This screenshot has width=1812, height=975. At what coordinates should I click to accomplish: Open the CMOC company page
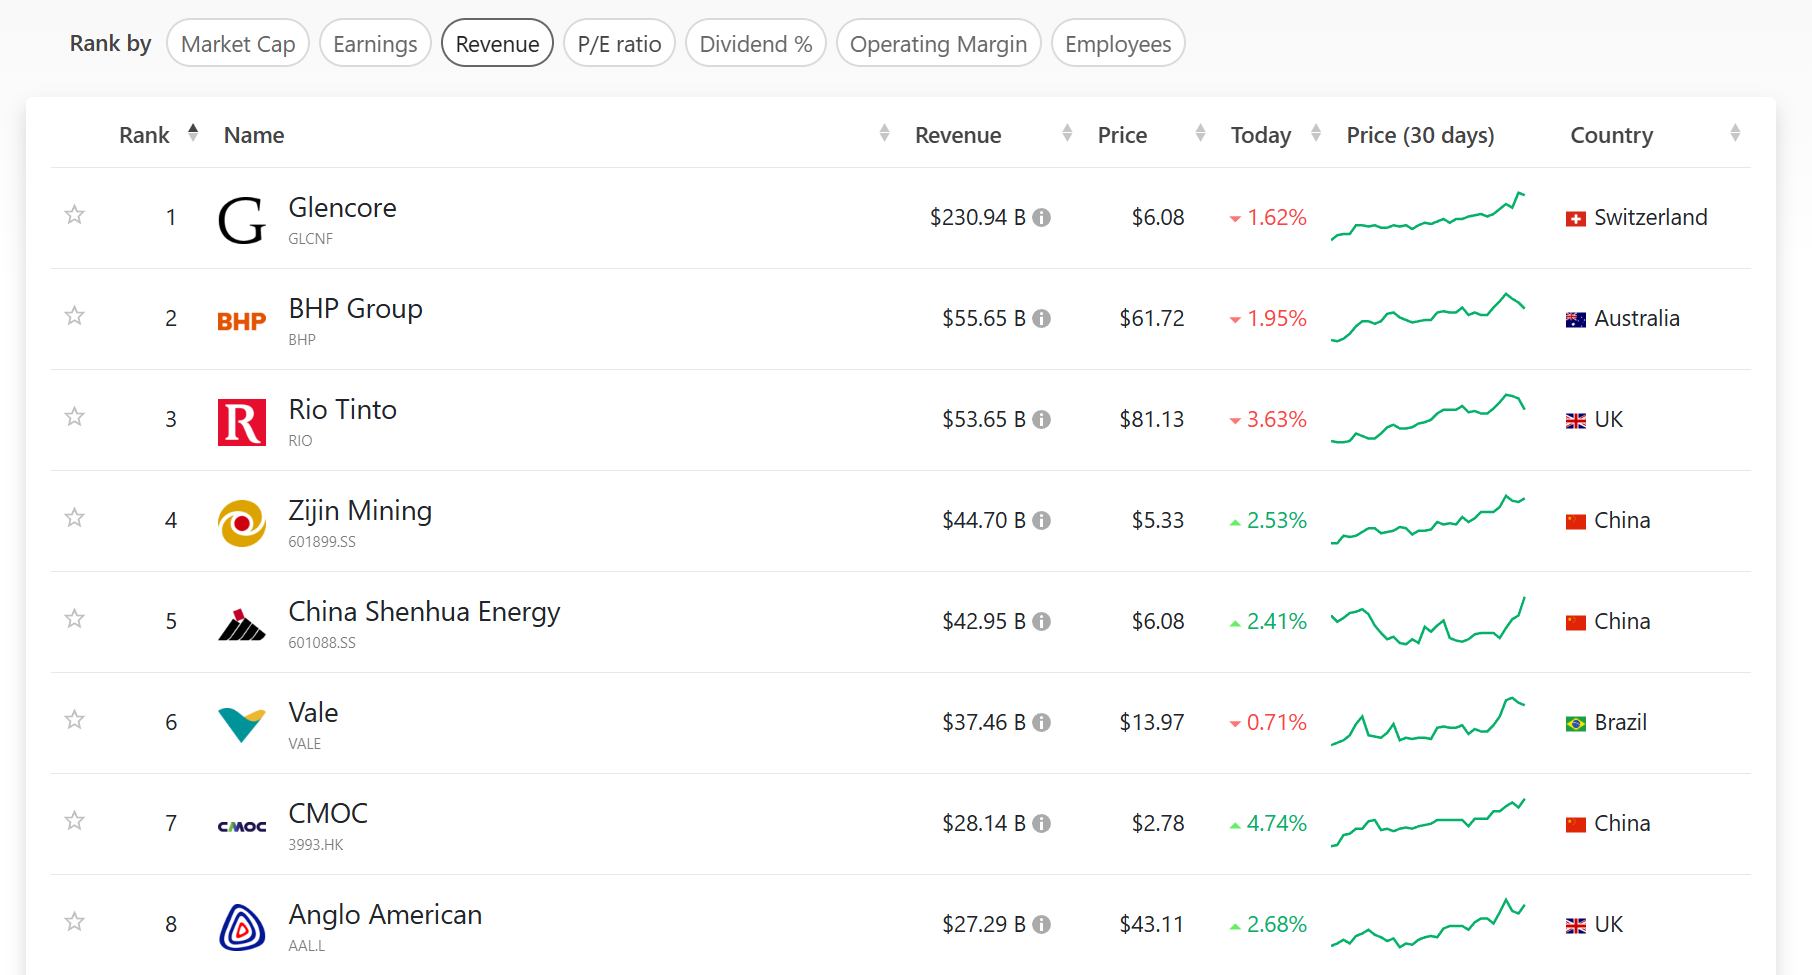tap(328, 814)
